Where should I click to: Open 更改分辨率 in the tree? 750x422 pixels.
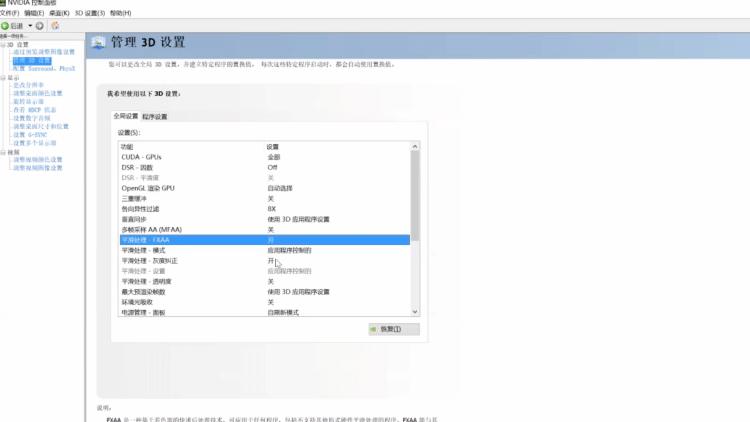[x=28, y=85]
